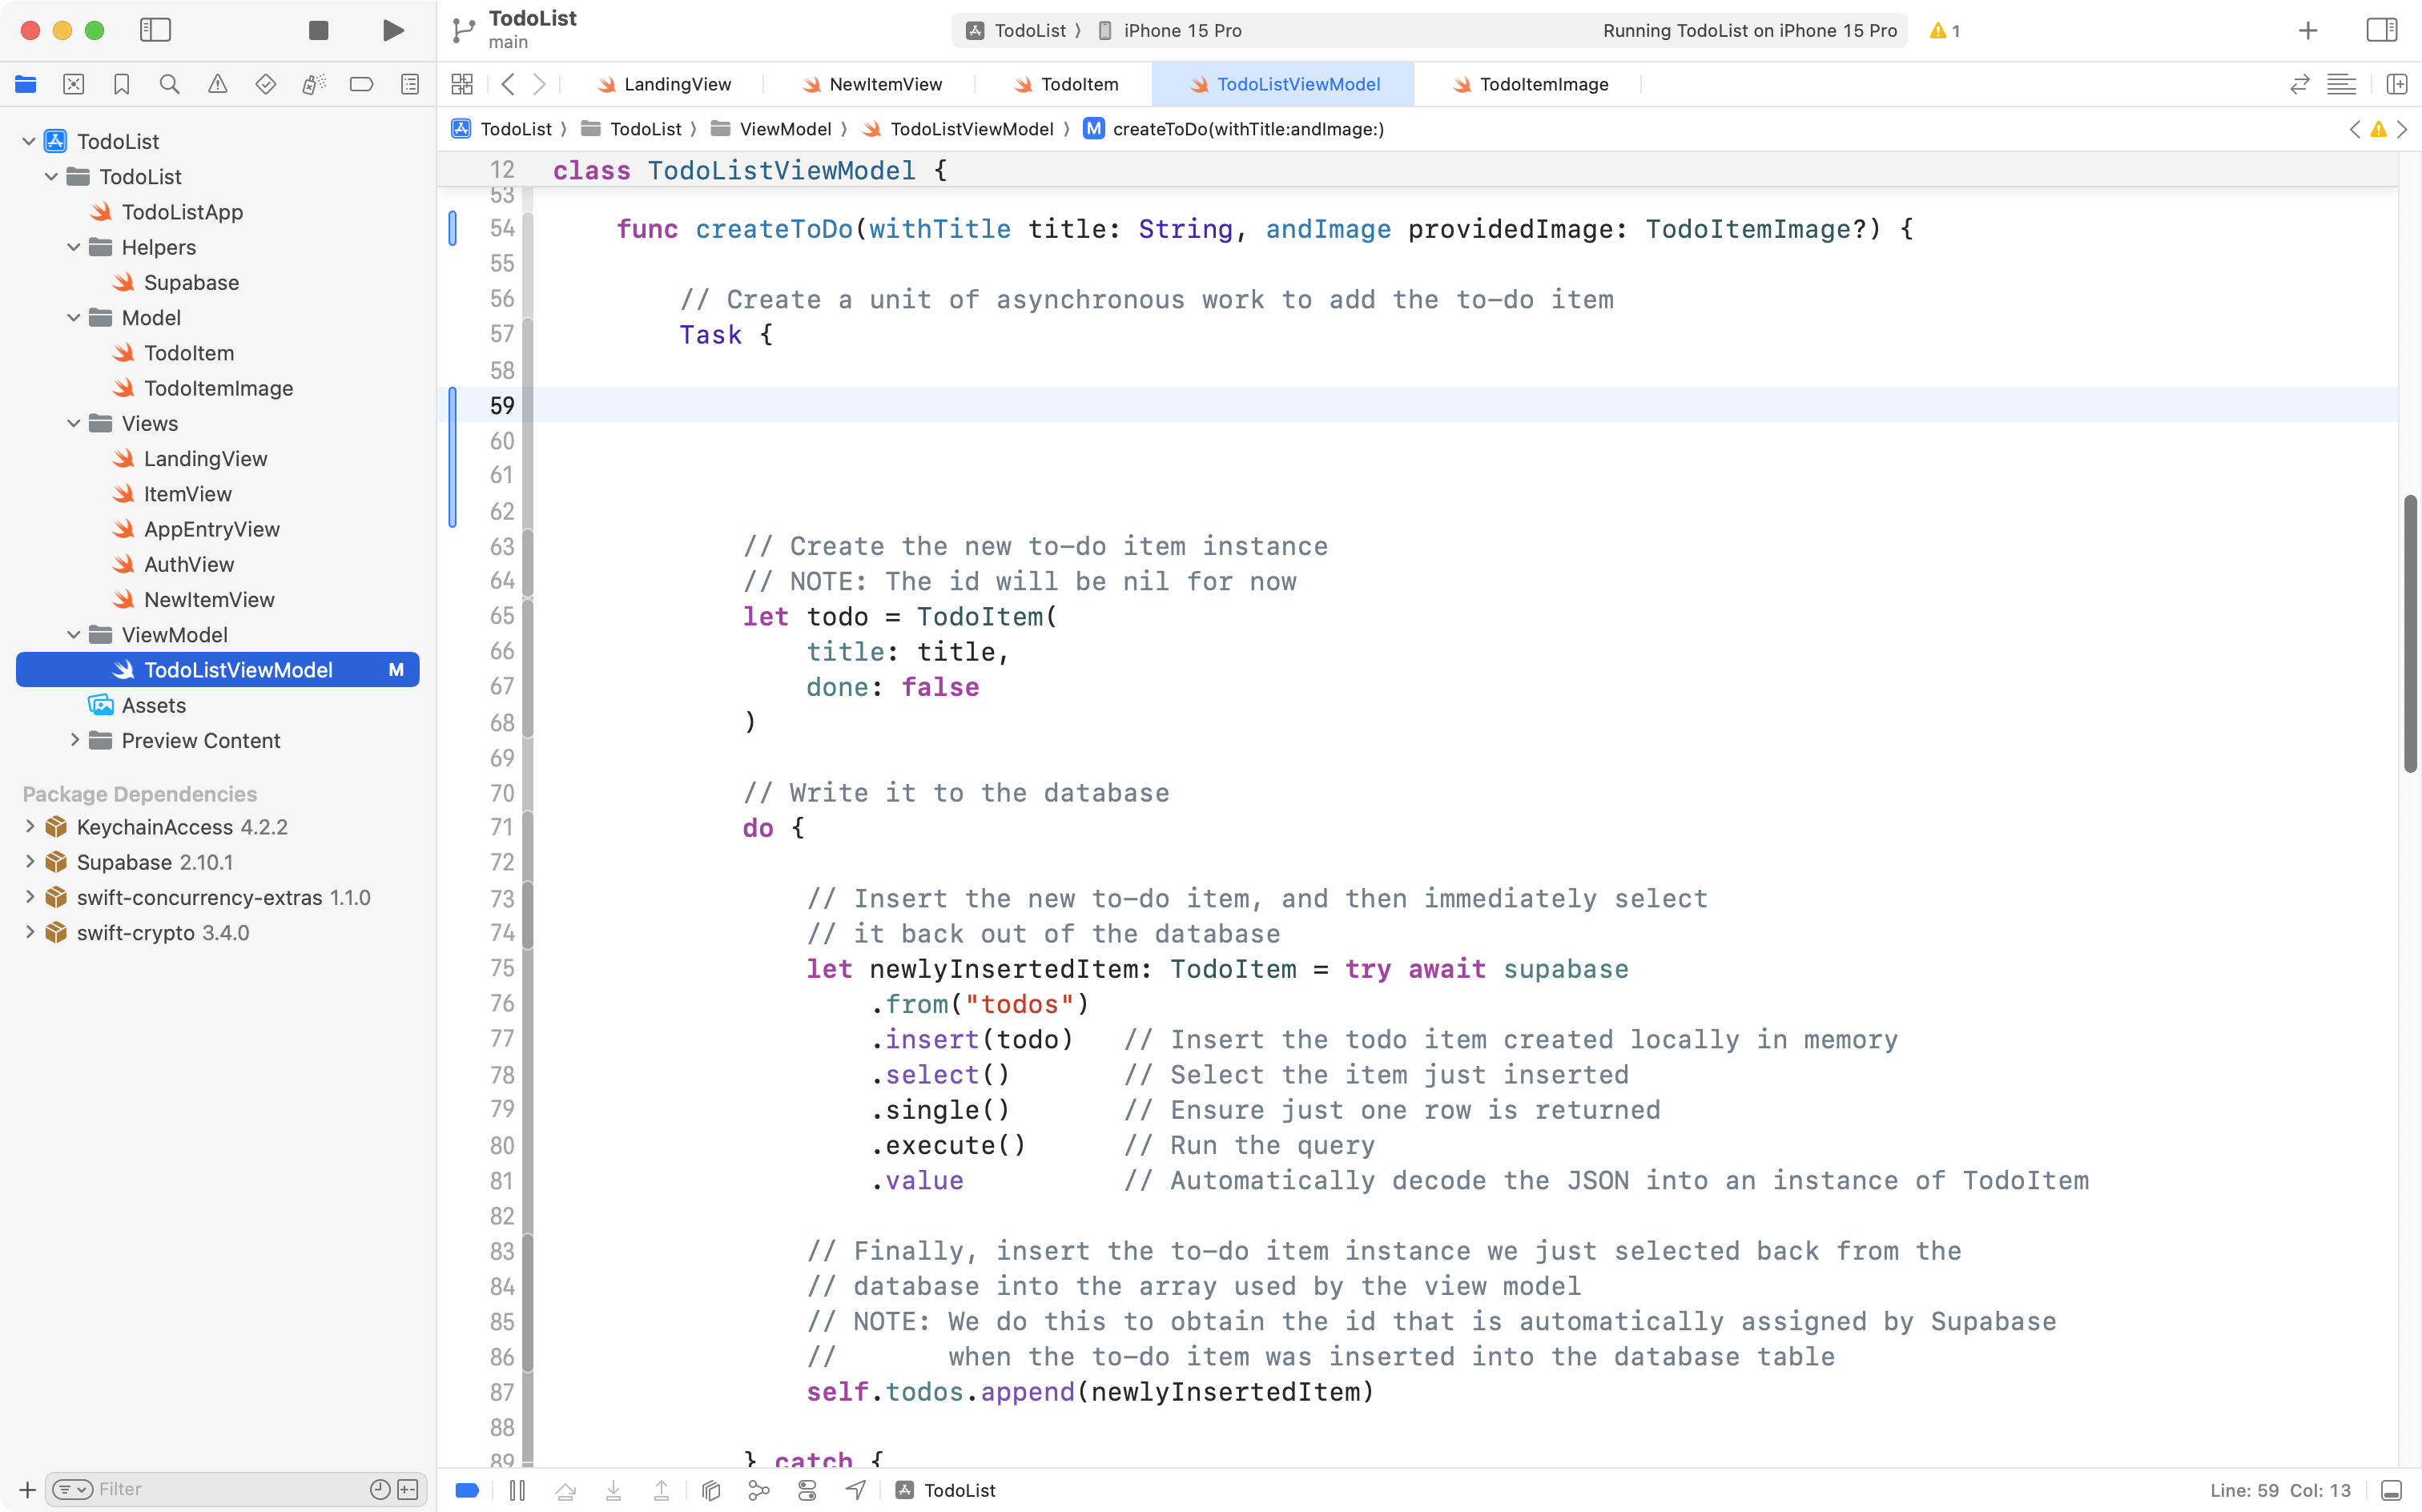2422x1512 pixels.
Task: Toggle the left navigator sidebar
Action: (x=155, y=30)
